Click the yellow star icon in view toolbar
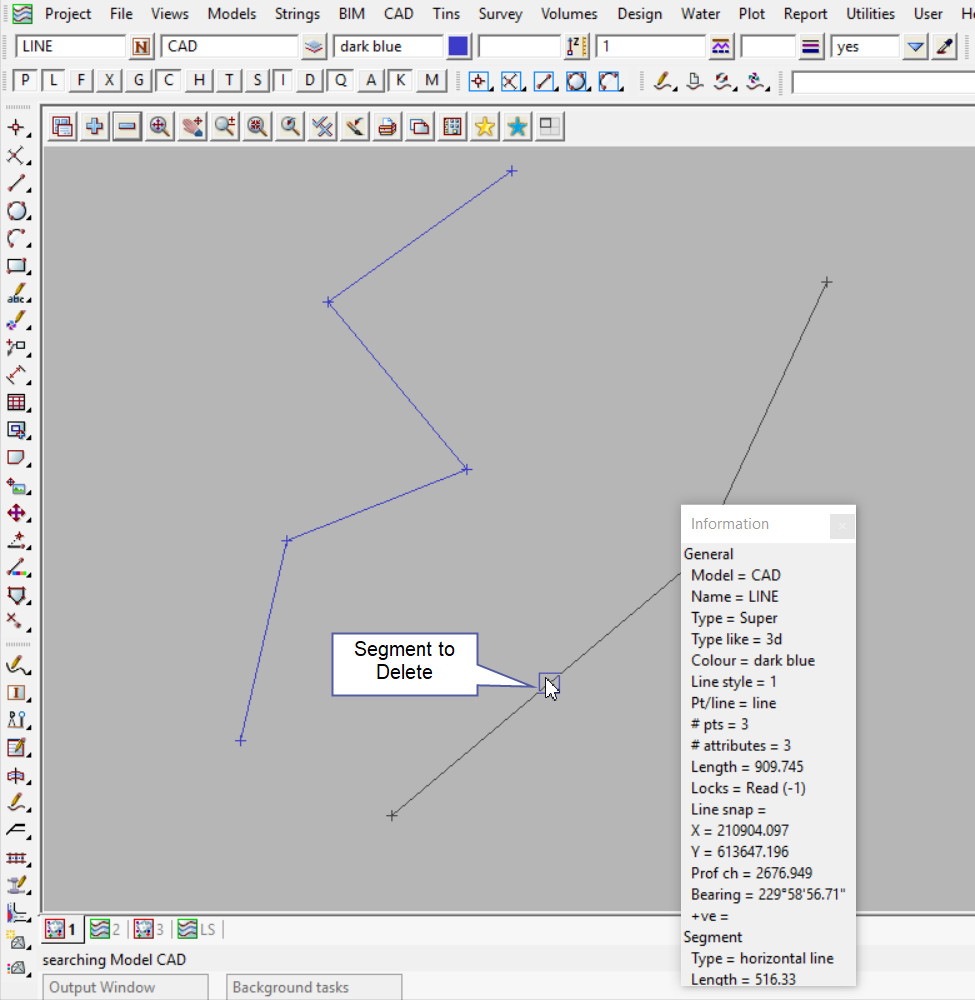The height and width of the screenshot is (1000, 975). 485,126
